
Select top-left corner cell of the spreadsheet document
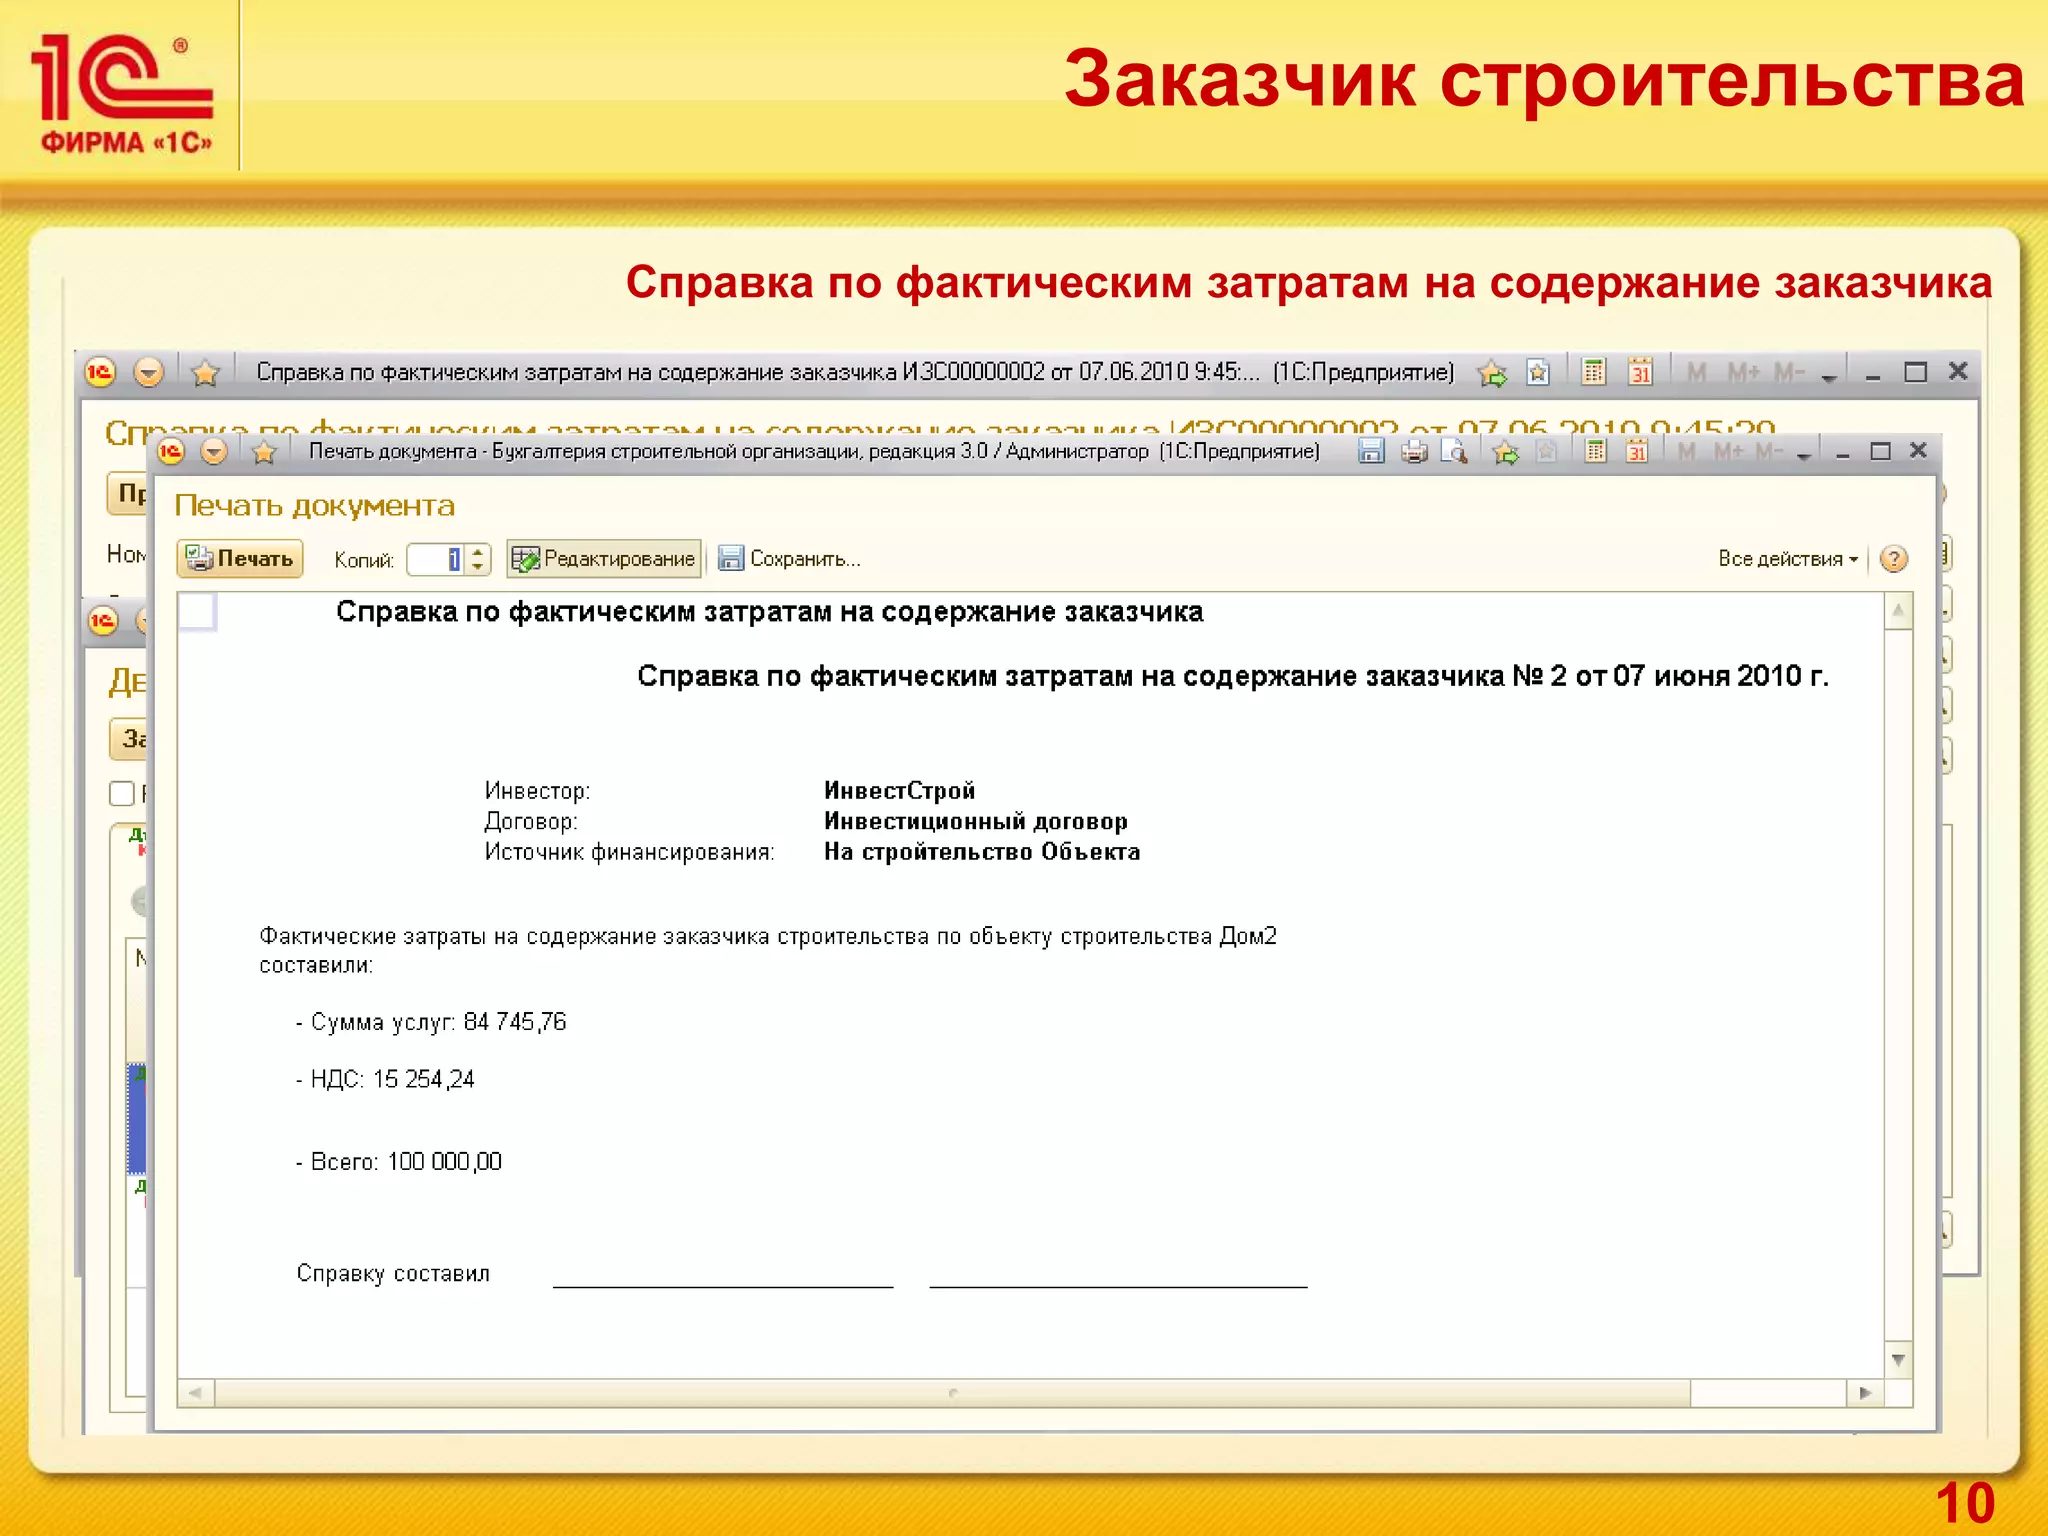(x=197, y=611)
